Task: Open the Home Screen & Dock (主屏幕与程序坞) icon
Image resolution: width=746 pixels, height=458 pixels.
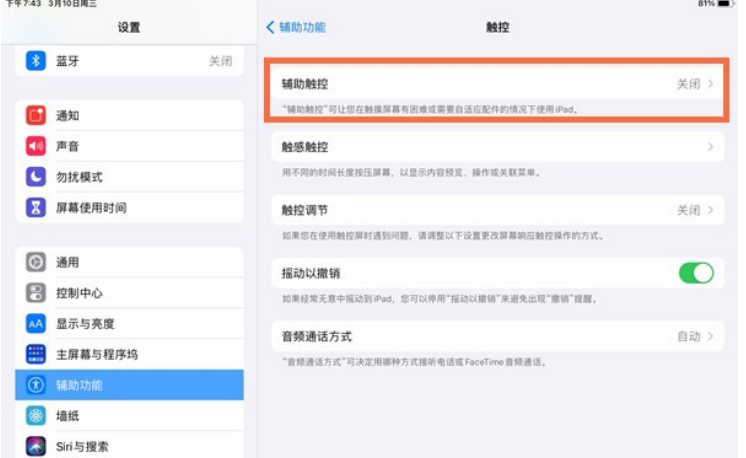Action: pyautogui.click(x=36, y=355)
